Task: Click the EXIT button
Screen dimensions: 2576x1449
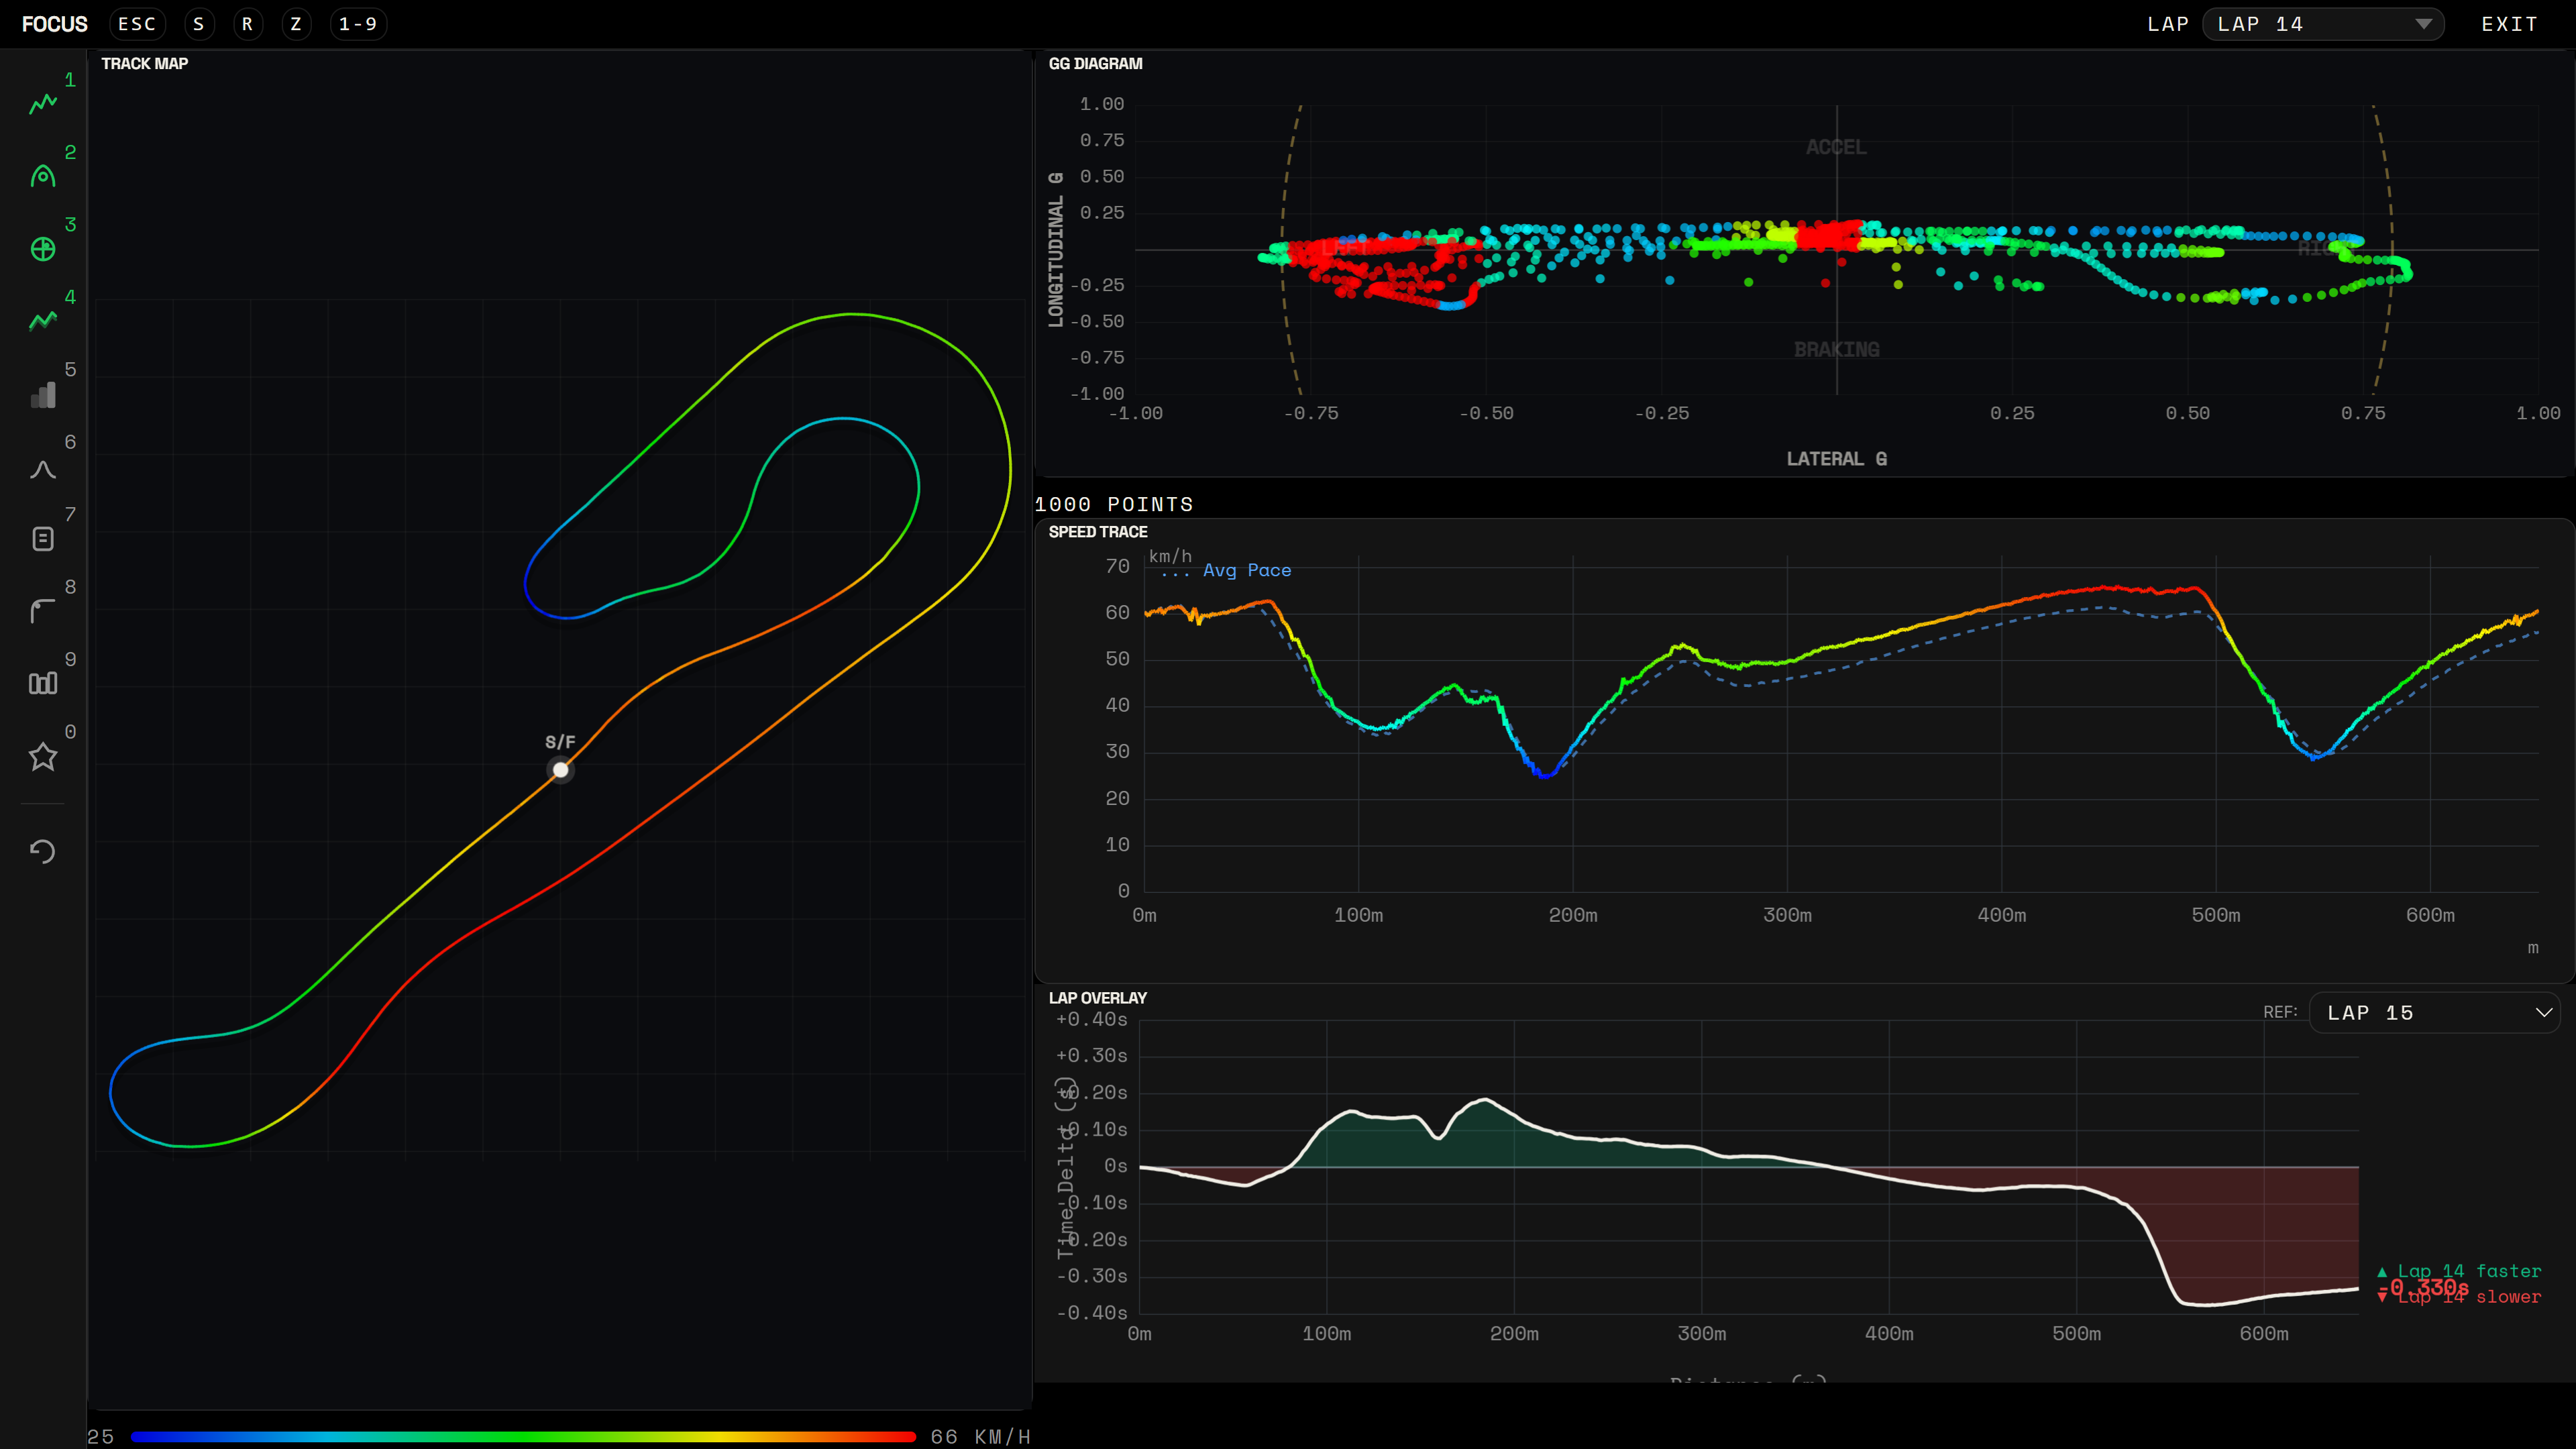Action: [2509, 24]
